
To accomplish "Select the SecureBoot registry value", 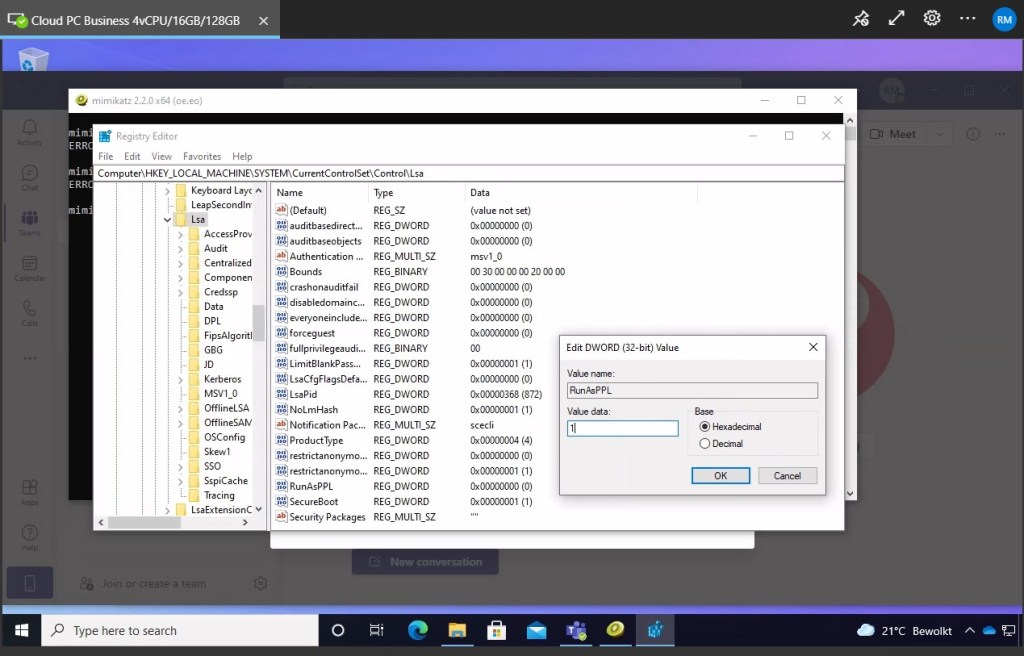I will pos(313,502).
